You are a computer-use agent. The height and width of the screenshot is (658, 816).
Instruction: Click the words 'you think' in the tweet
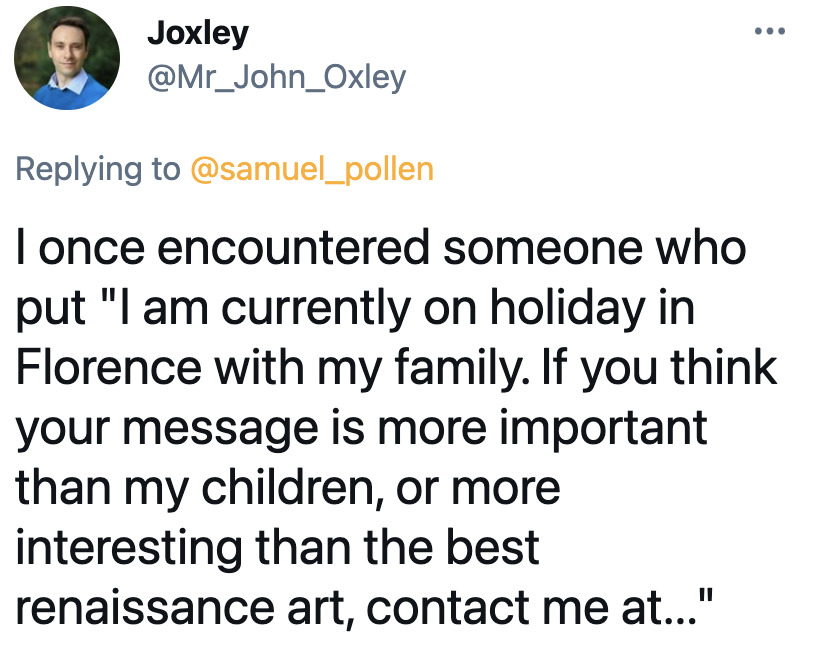point(679,368)
